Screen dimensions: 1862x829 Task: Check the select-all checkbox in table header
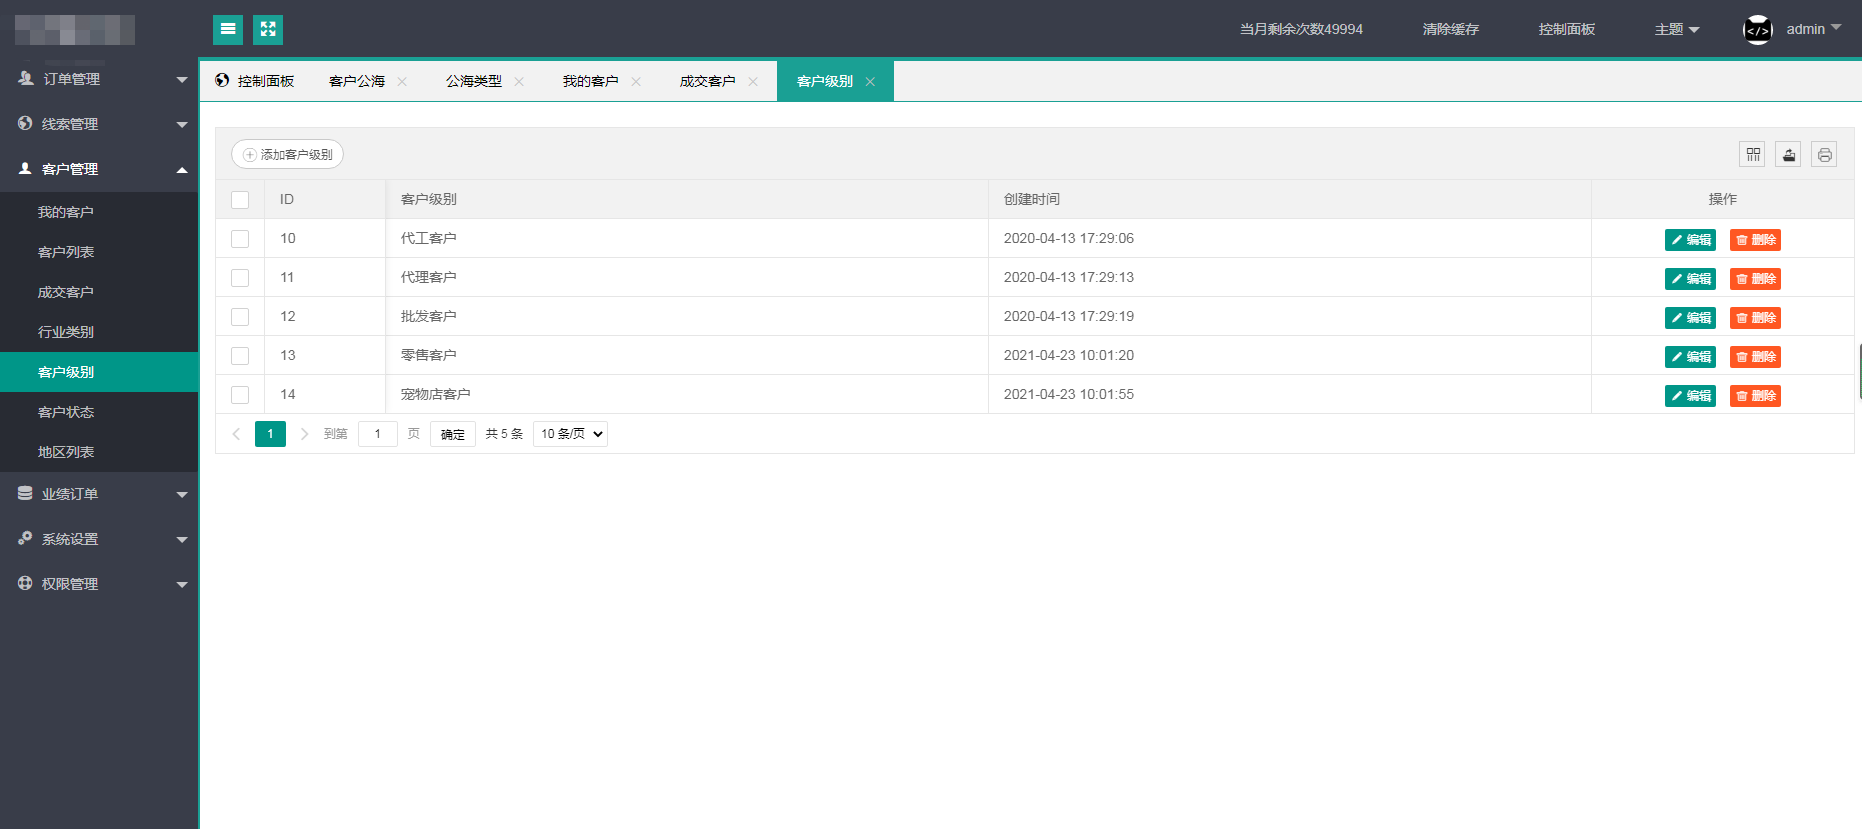(240, 200)
